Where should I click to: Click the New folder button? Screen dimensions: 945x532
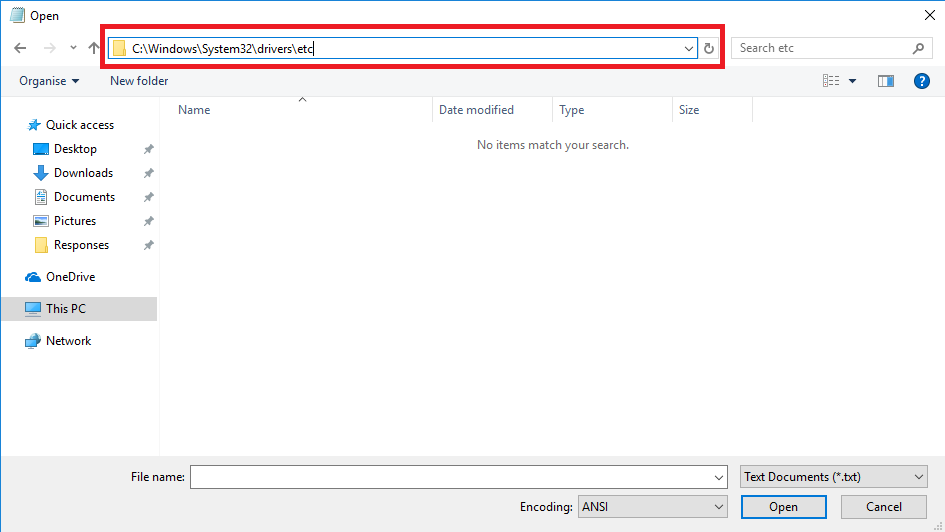[x=139, y=81]
